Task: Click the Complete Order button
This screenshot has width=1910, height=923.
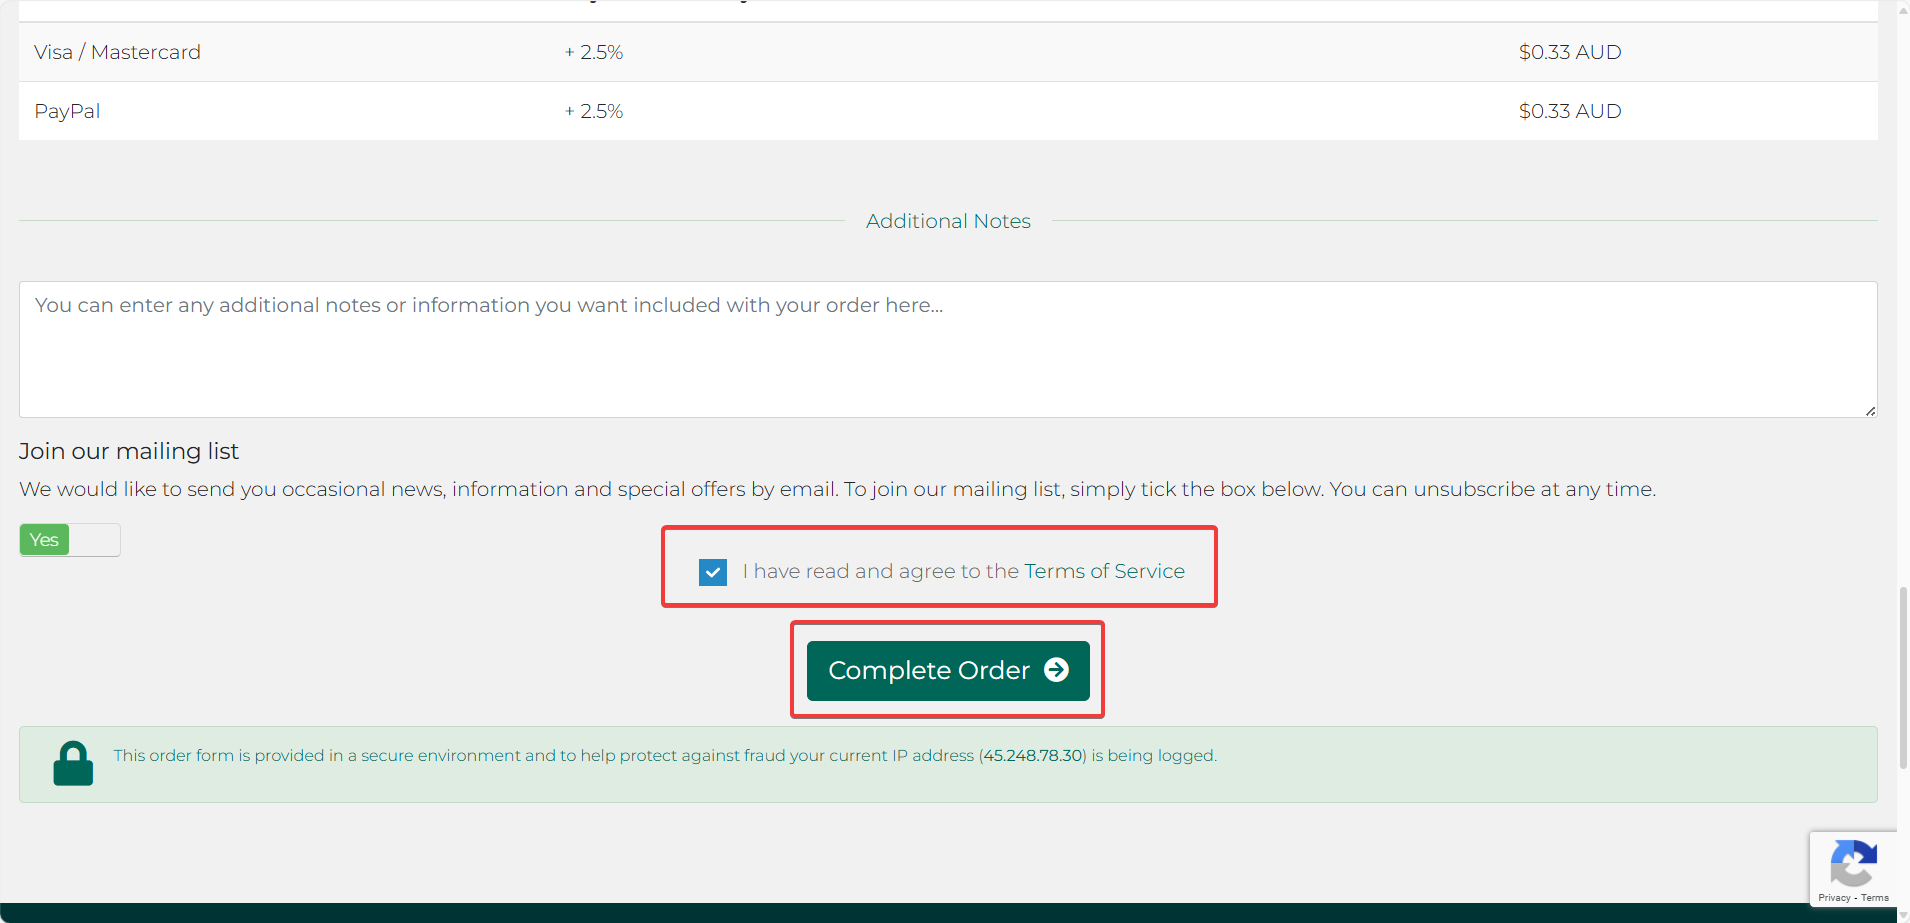Action: [948, 671]
